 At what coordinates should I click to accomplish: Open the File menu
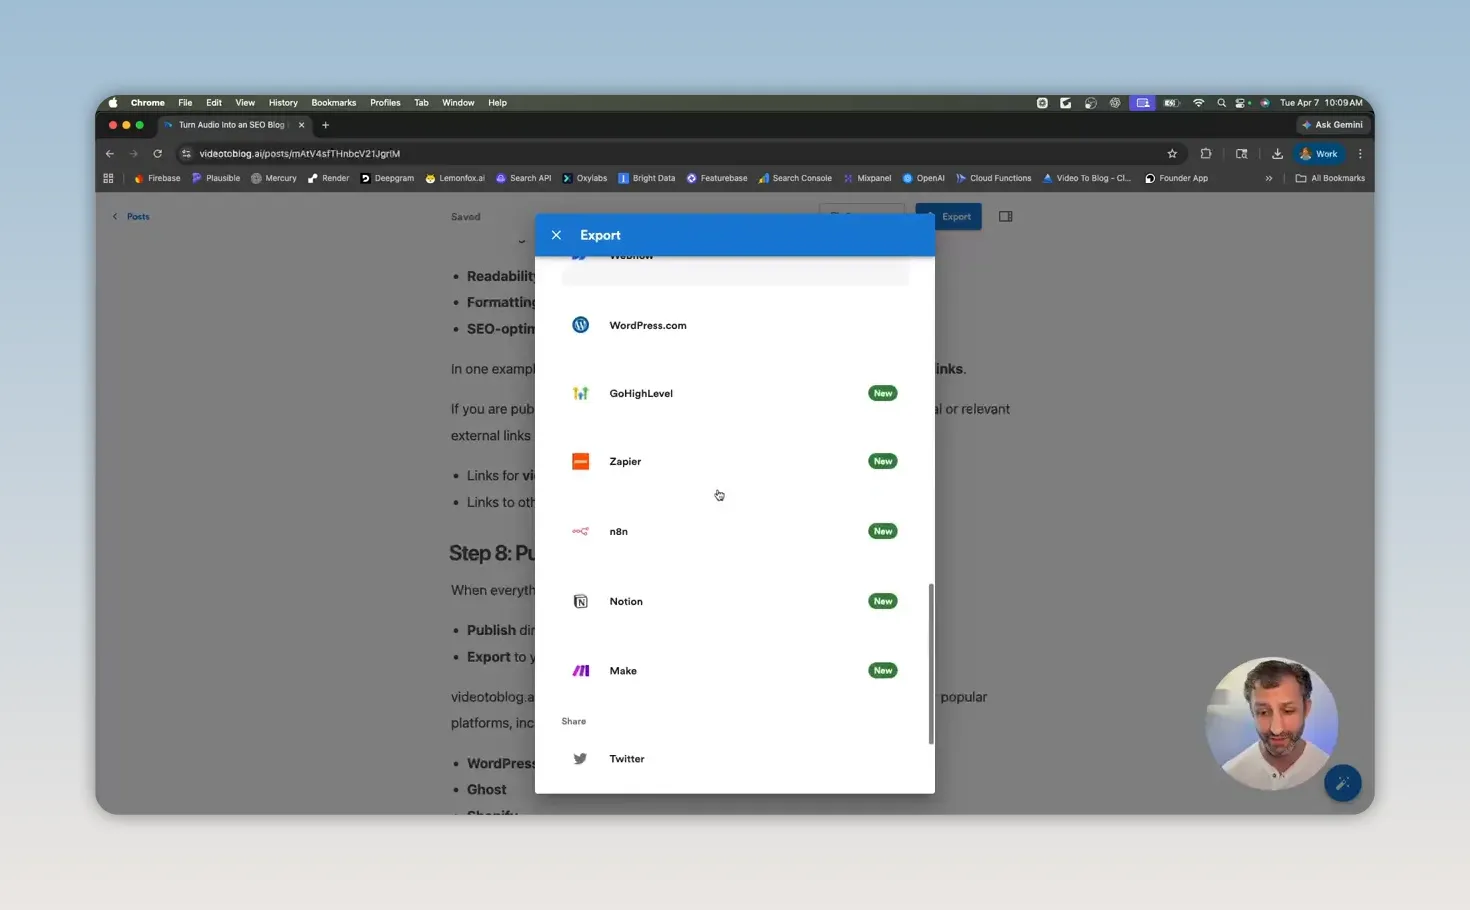pyautogui.click(x=185, y=103)
